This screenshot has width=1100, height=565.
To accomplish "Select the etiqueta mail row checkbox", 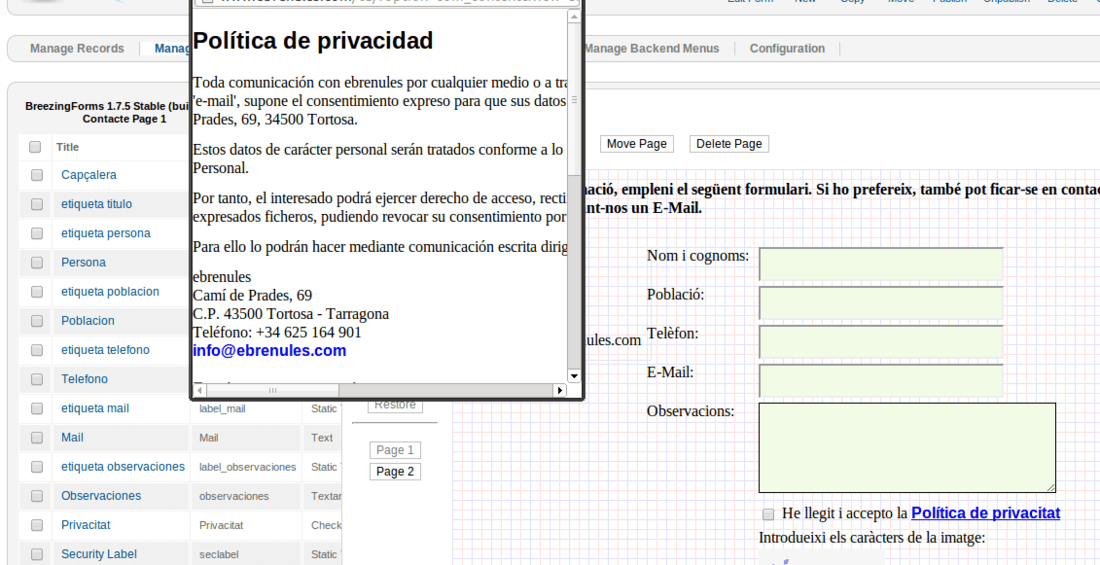I will (36, 408).
